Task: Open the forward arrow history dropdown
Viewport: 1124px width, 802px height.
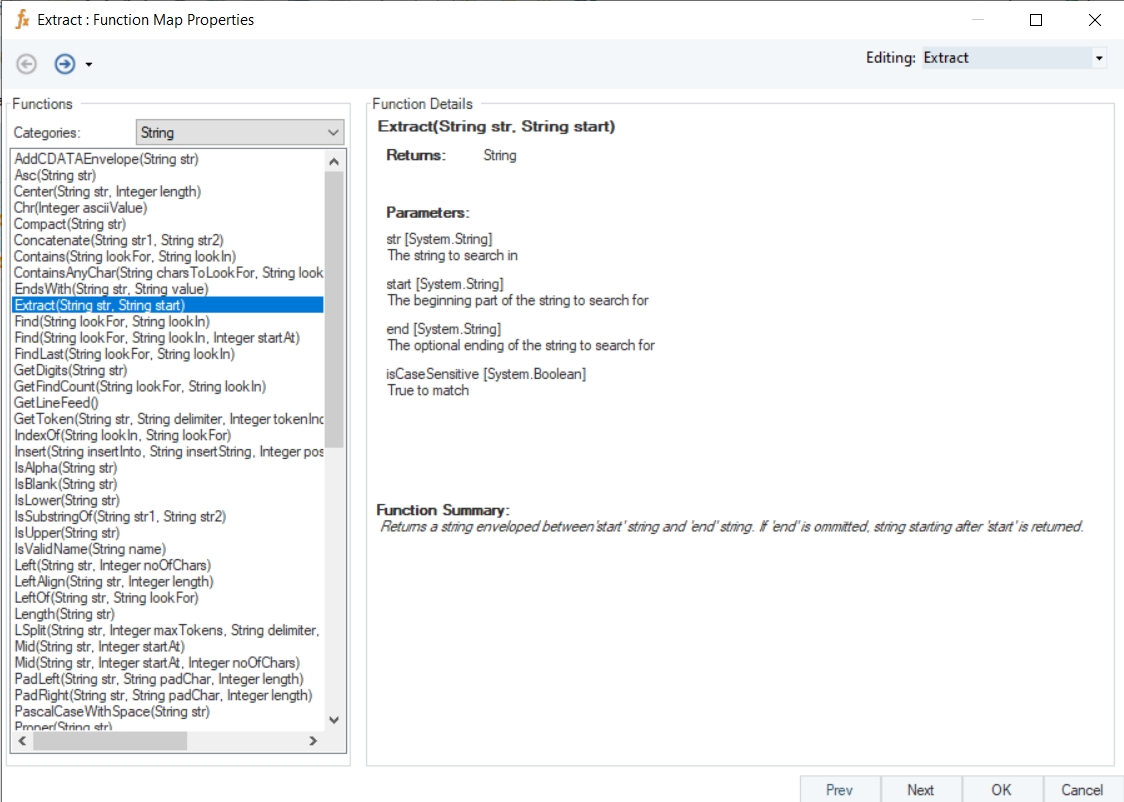Action: tap(89, 65)
